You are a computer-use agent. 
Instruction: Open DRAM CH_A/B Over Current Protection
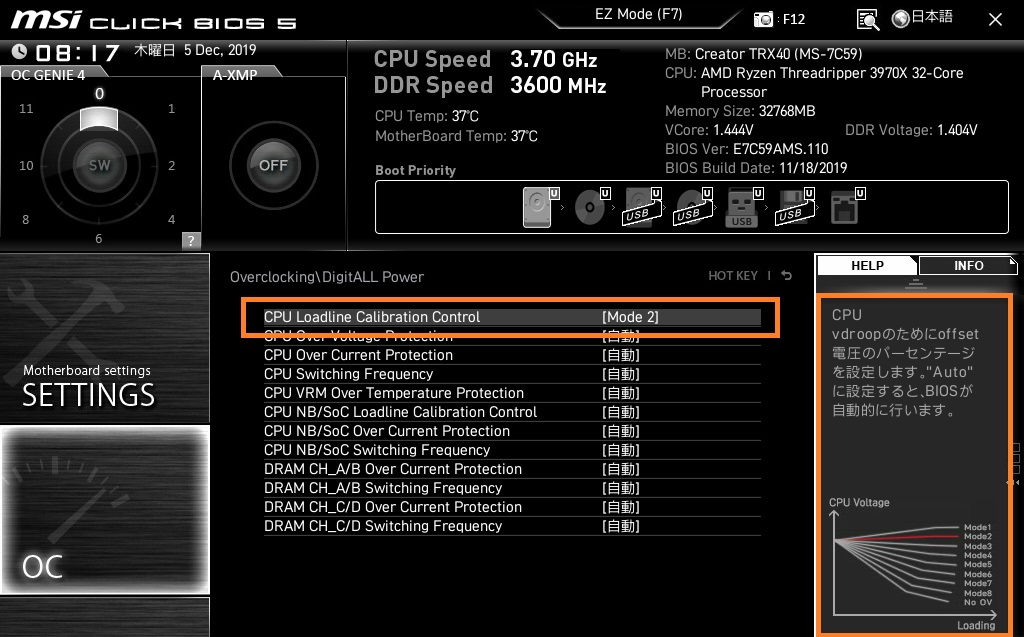point(512,468)
